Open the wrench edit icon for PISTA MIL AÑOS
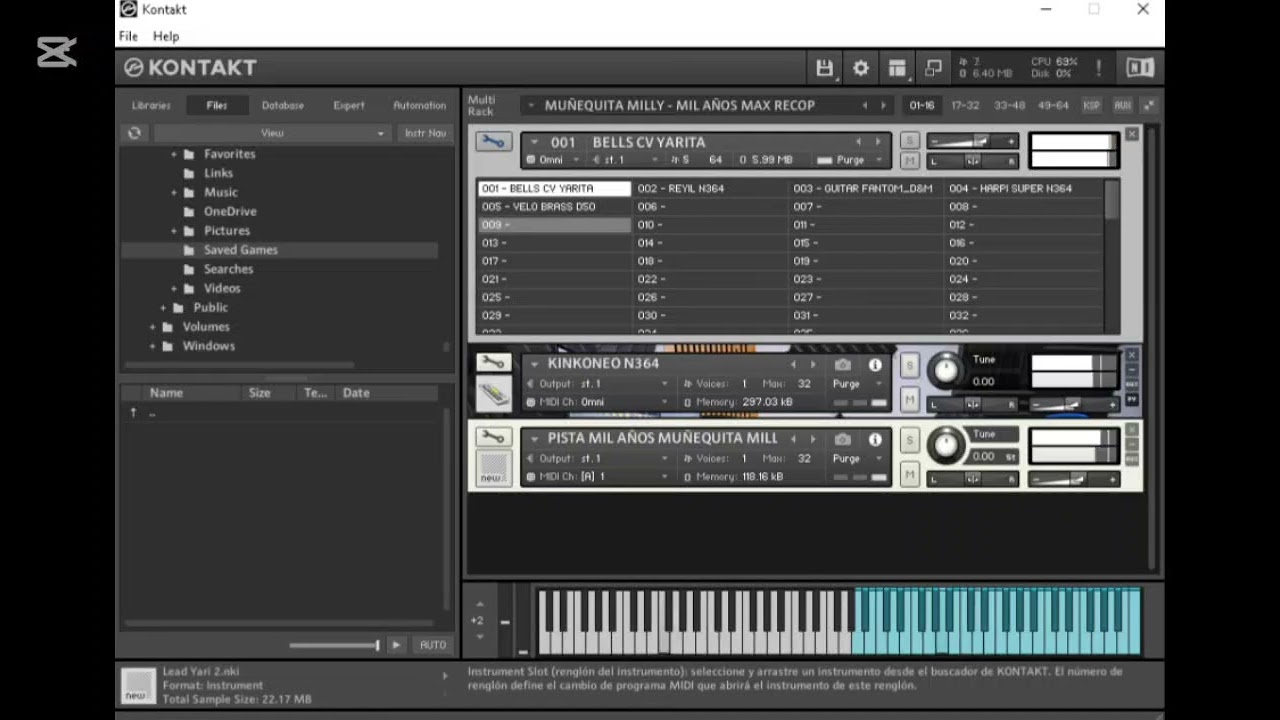This screenshot has height=720, width=1280. [x=493, y=437]
